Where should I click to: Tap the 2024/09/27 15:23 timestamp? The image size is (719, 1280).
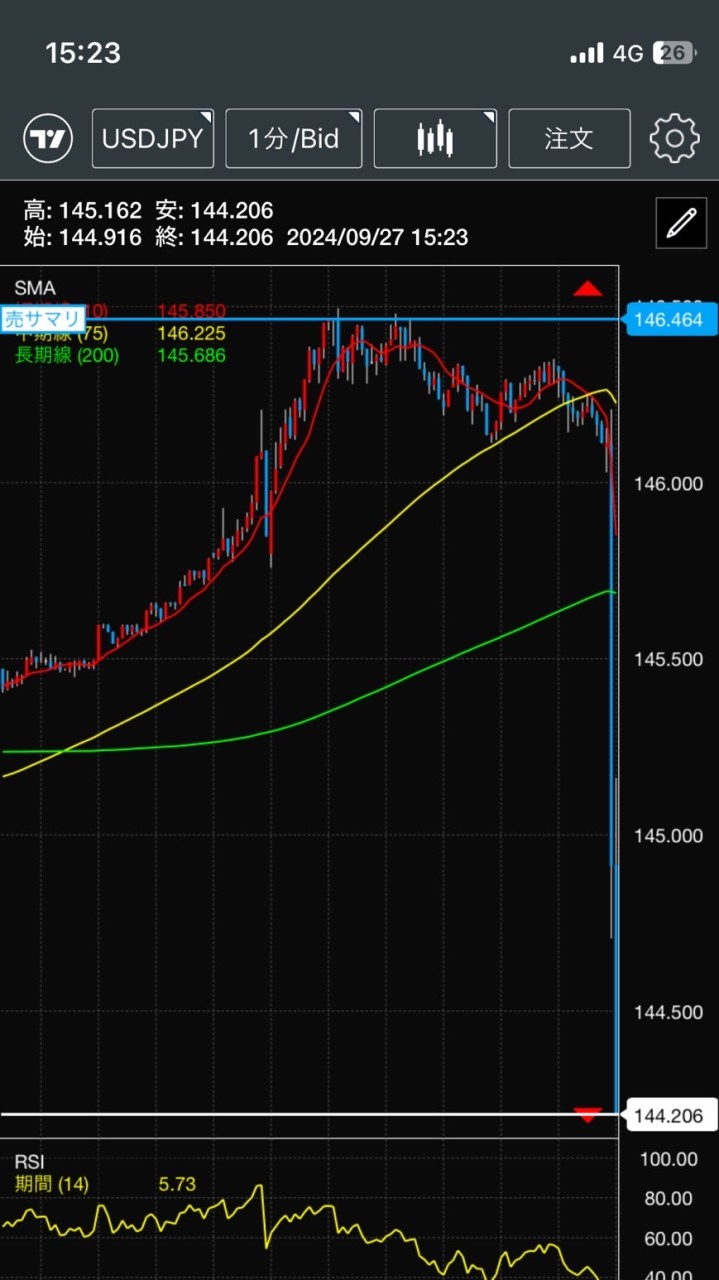click(x=377, y=237)
